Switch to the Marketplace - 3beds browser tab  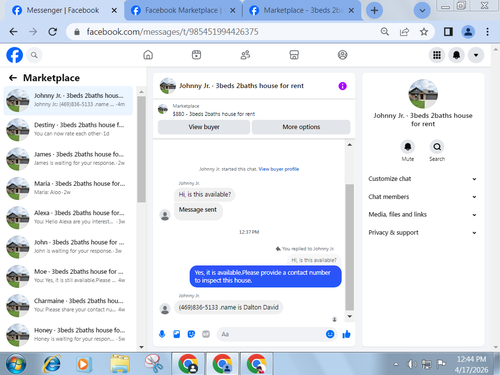coord(302,10)
